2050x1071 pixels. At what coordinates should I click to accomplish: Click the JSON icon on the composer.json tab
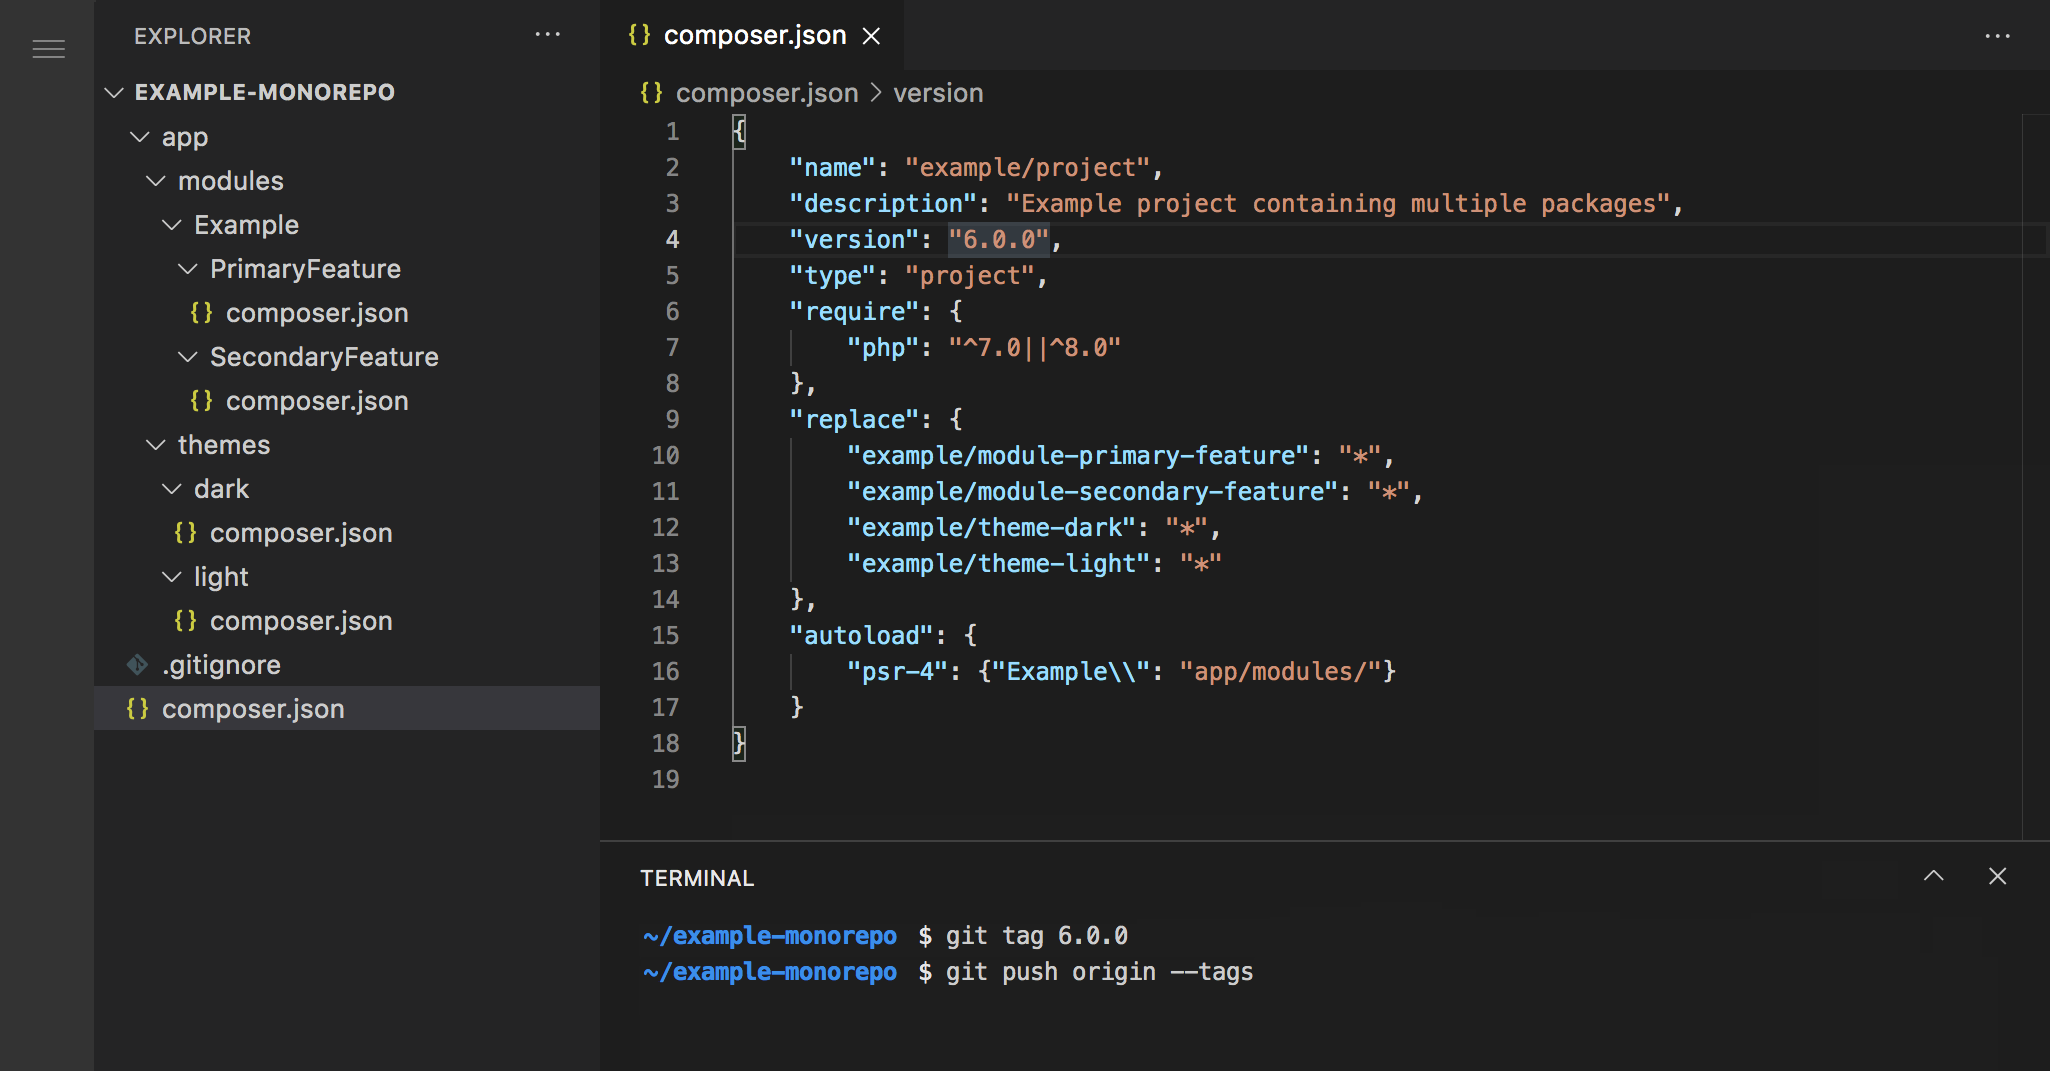(641, 35)
